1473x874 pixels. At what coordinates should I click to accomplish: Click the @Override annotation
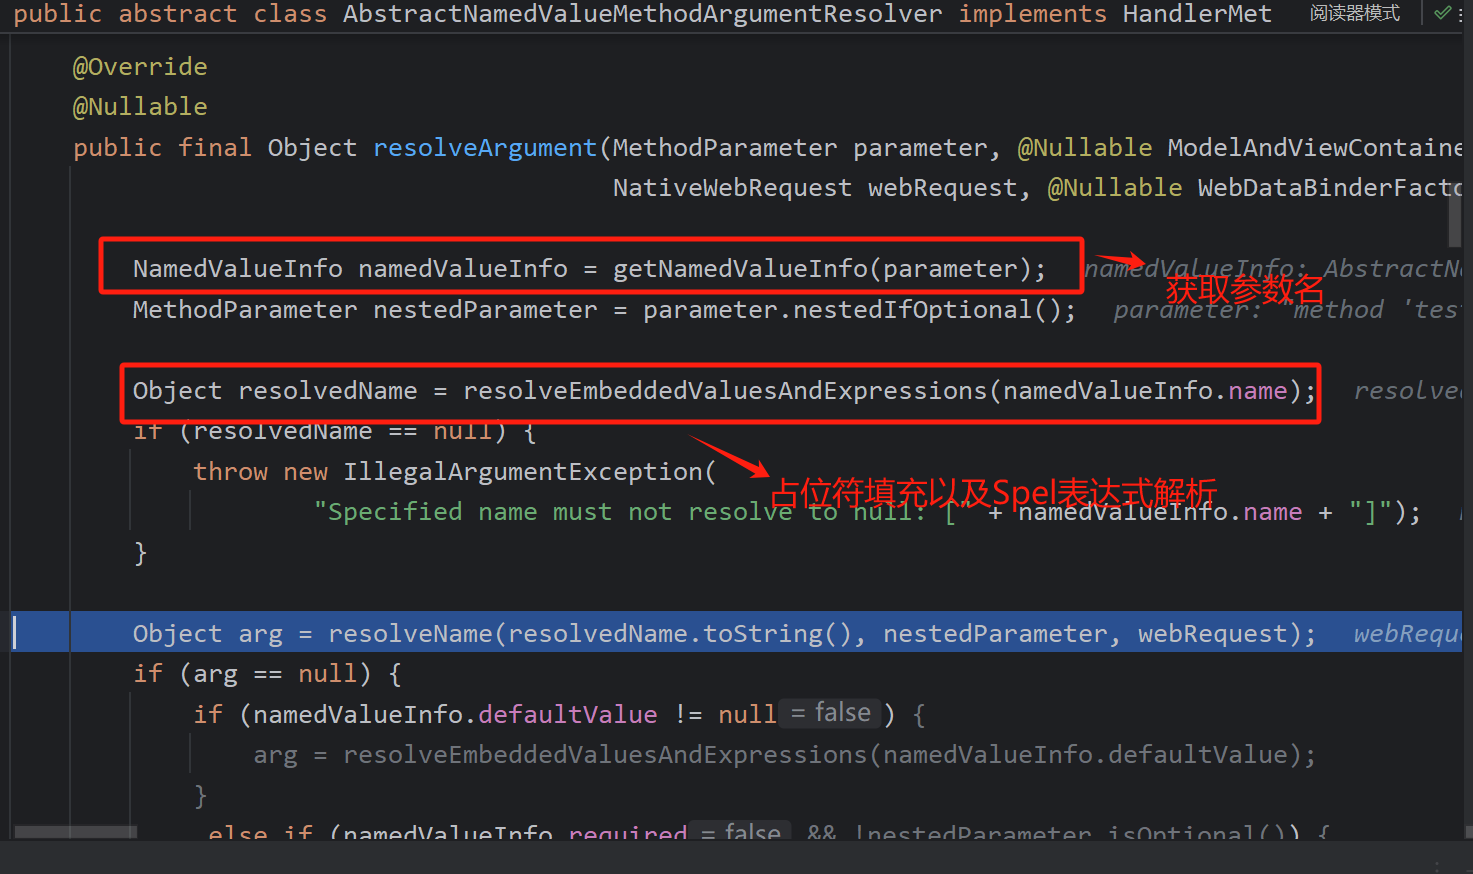(140, 67)
